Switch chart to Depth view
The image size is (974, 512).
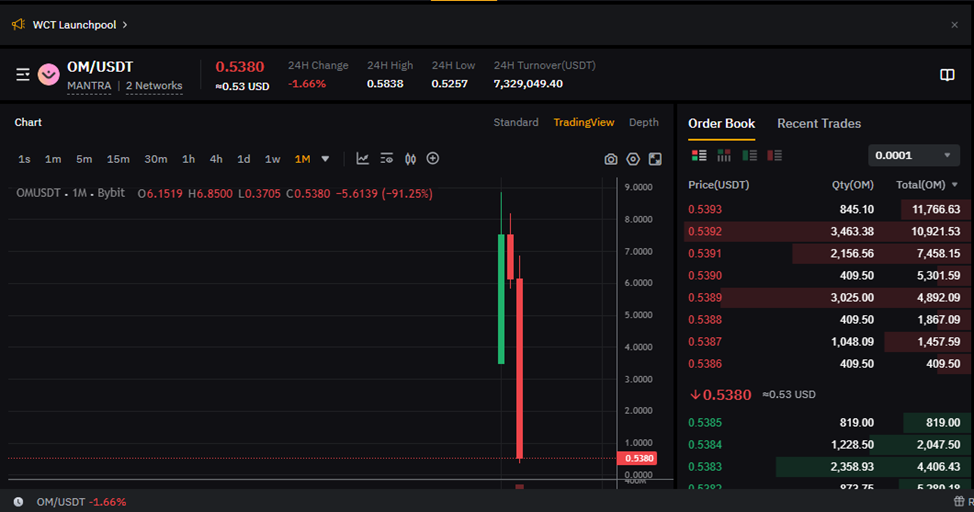click(x=644, y=122)
